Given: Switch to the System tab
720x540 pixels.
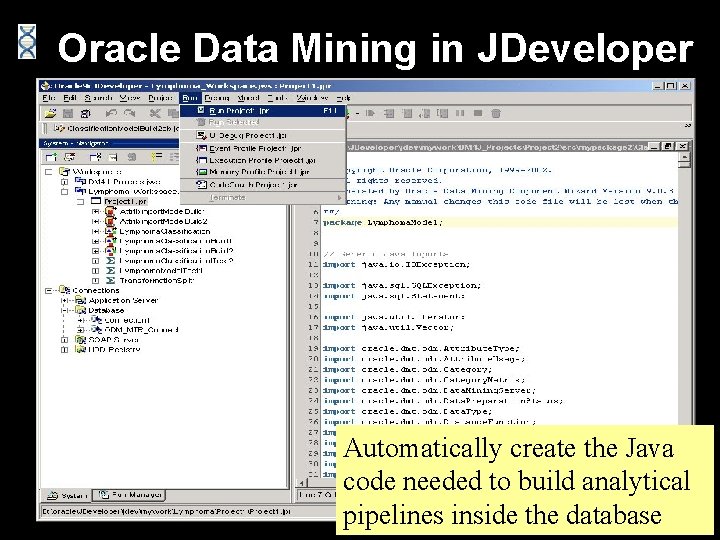Looking at the screenshot, I should pyautogui.click(x=67, y=495).
